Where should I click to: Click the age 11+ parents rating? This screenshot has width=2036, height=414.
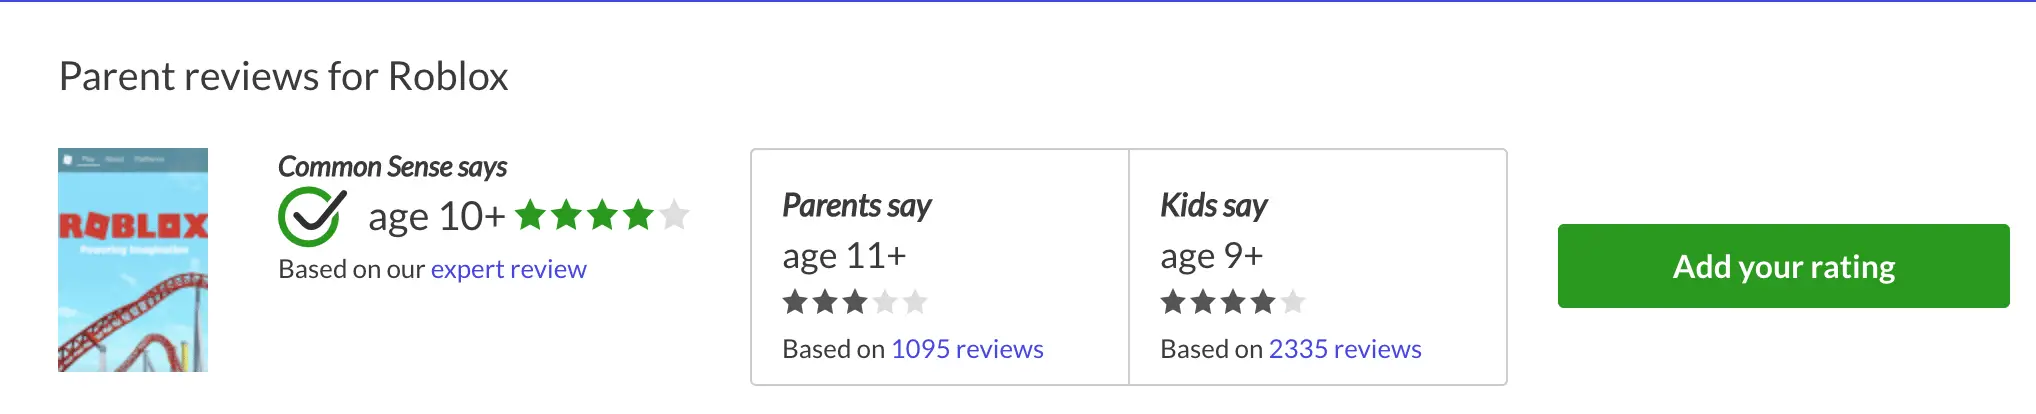pyautogui.click(x=844, y=256)
